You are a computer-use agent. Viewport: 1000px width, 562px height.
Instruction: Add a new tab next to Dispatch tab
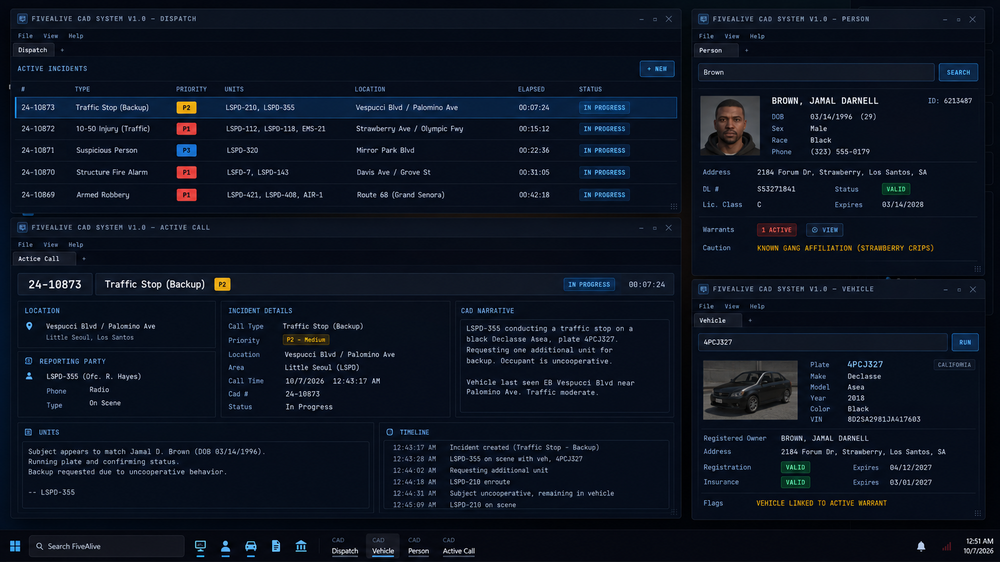62,50
